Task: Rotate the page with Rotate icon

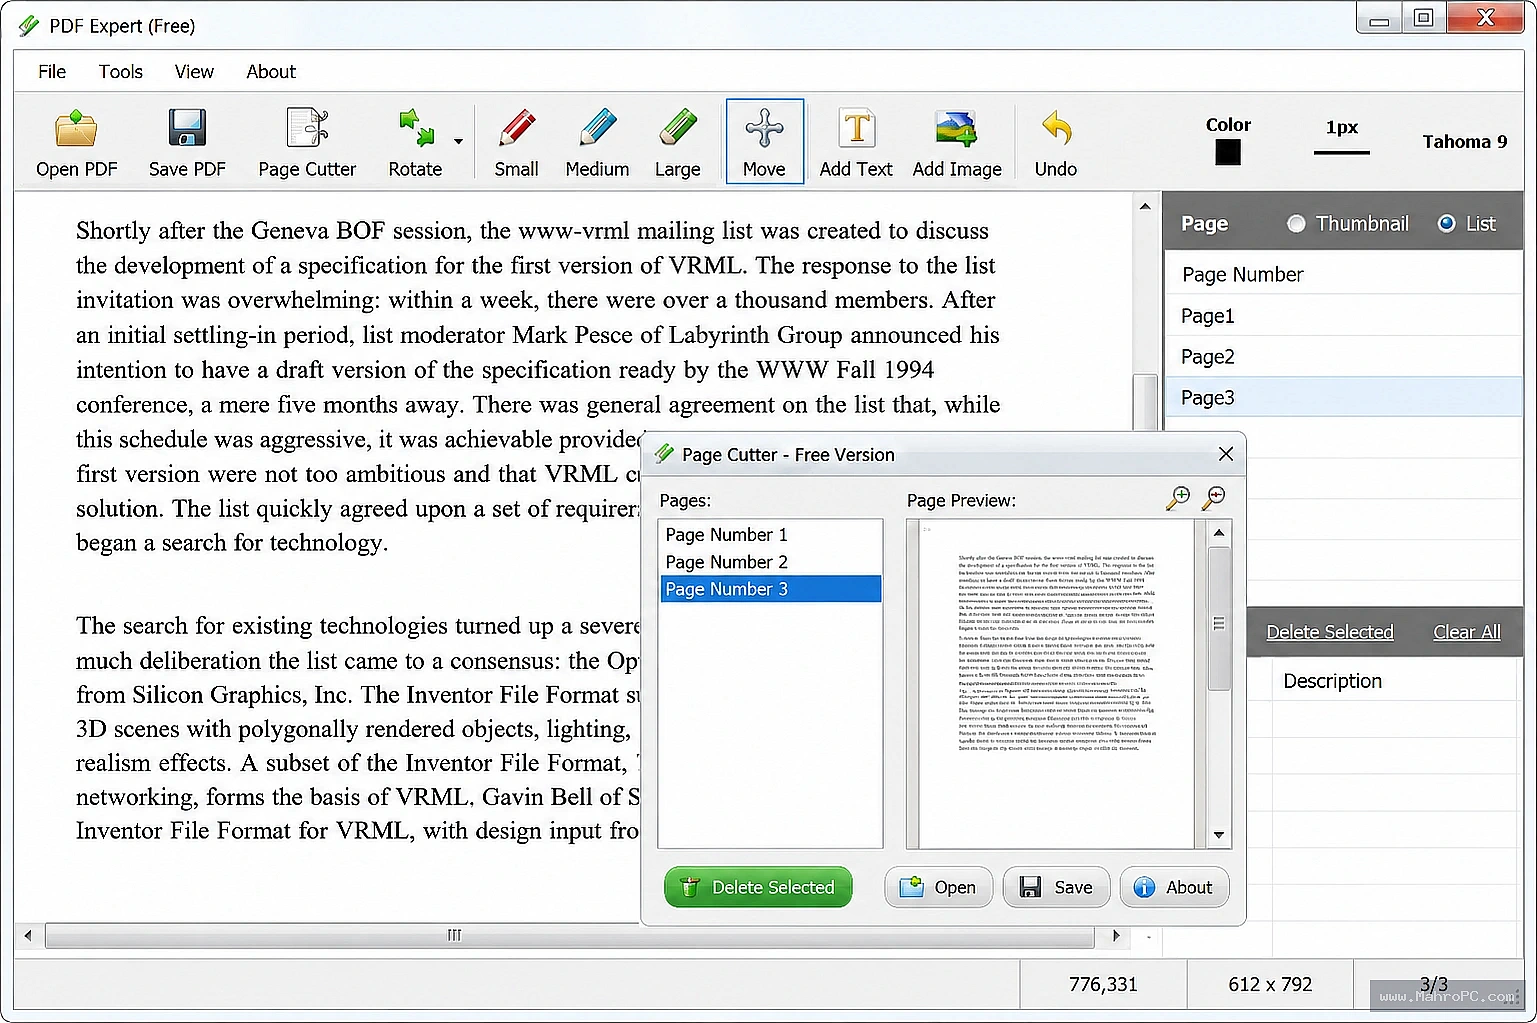Action: (415, 141)
